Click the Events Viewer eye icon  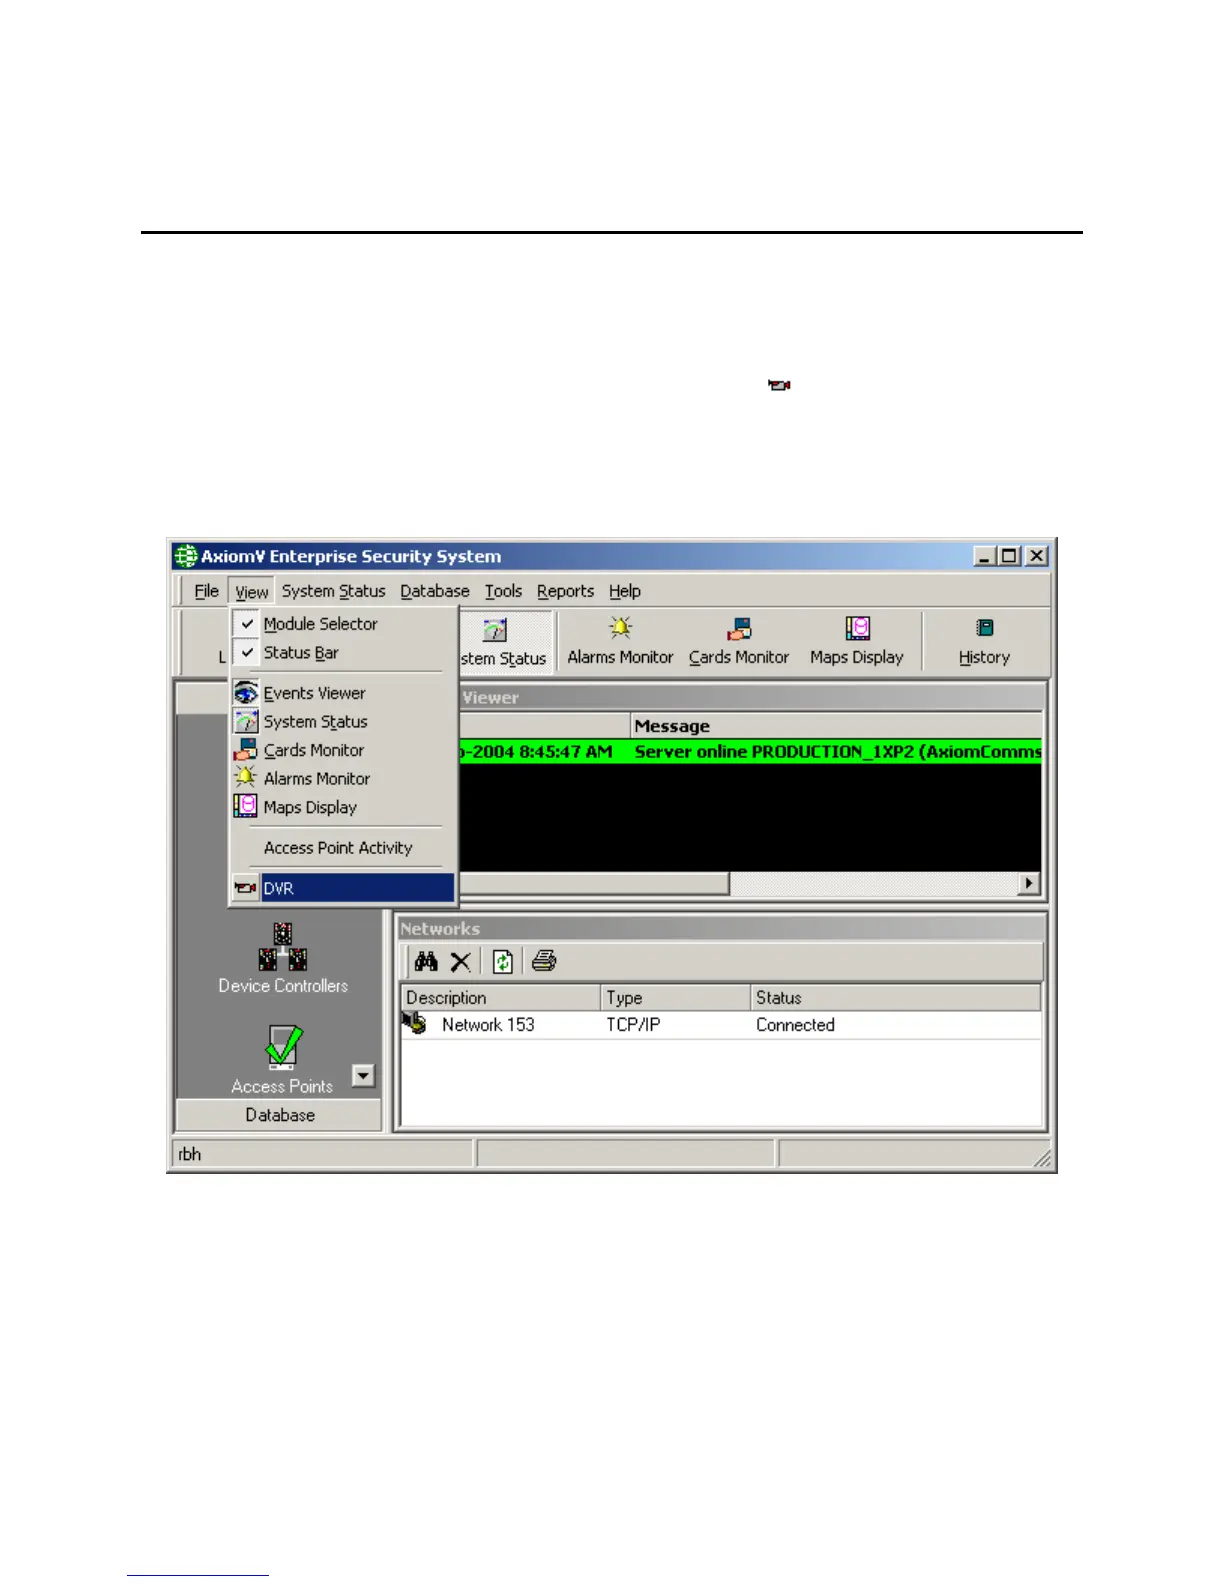(x=246, y=692)
